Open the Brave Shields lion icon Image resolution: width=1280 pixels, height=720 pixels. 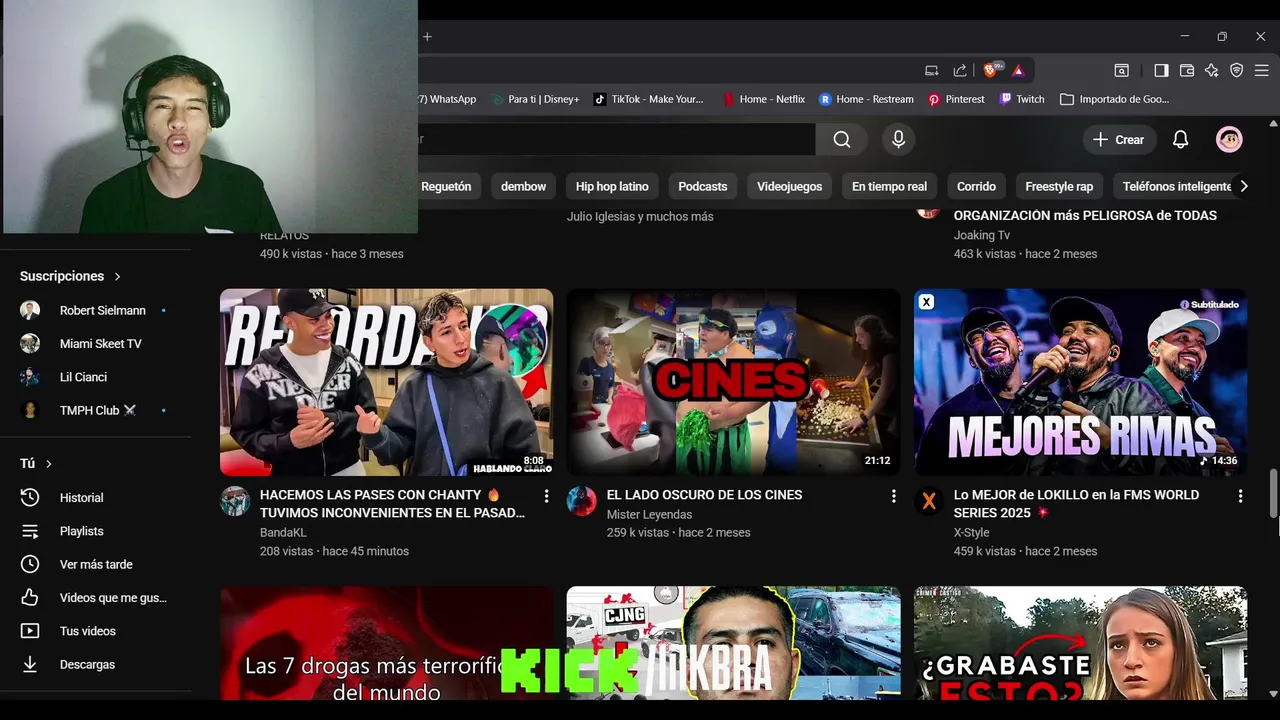(991, 70)
